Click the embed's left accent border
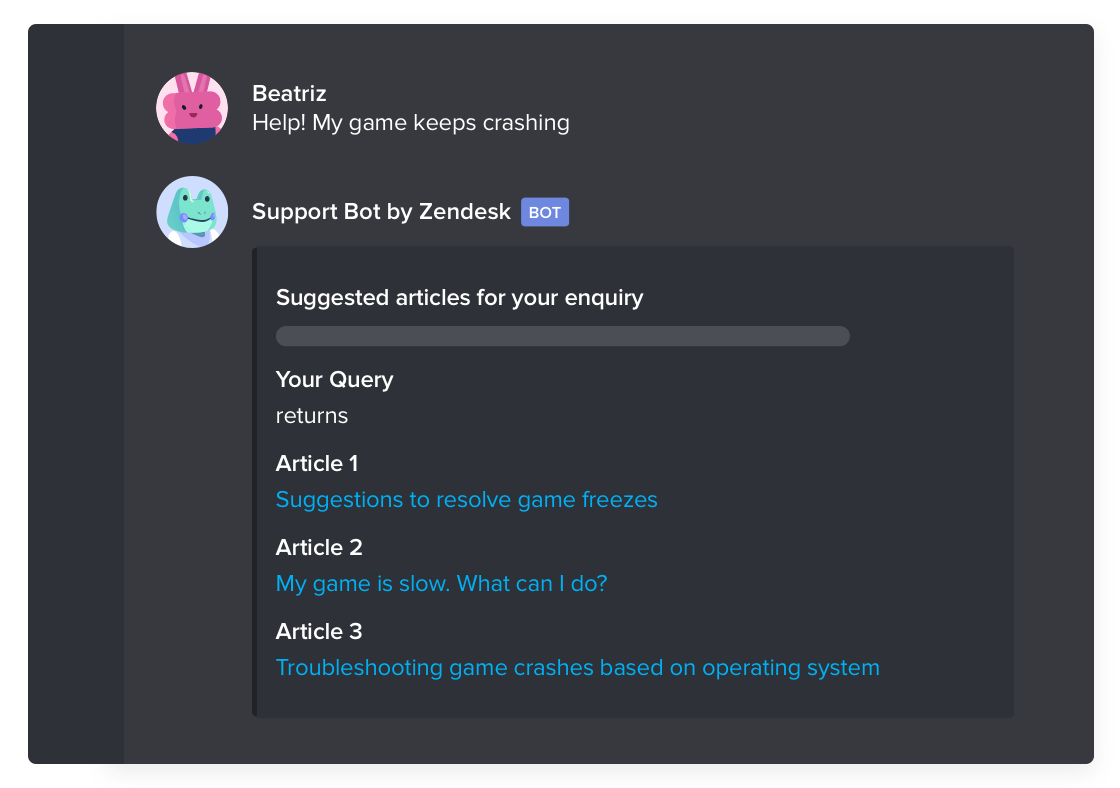The image size is (1120, 788). click(x=254, y=482)
